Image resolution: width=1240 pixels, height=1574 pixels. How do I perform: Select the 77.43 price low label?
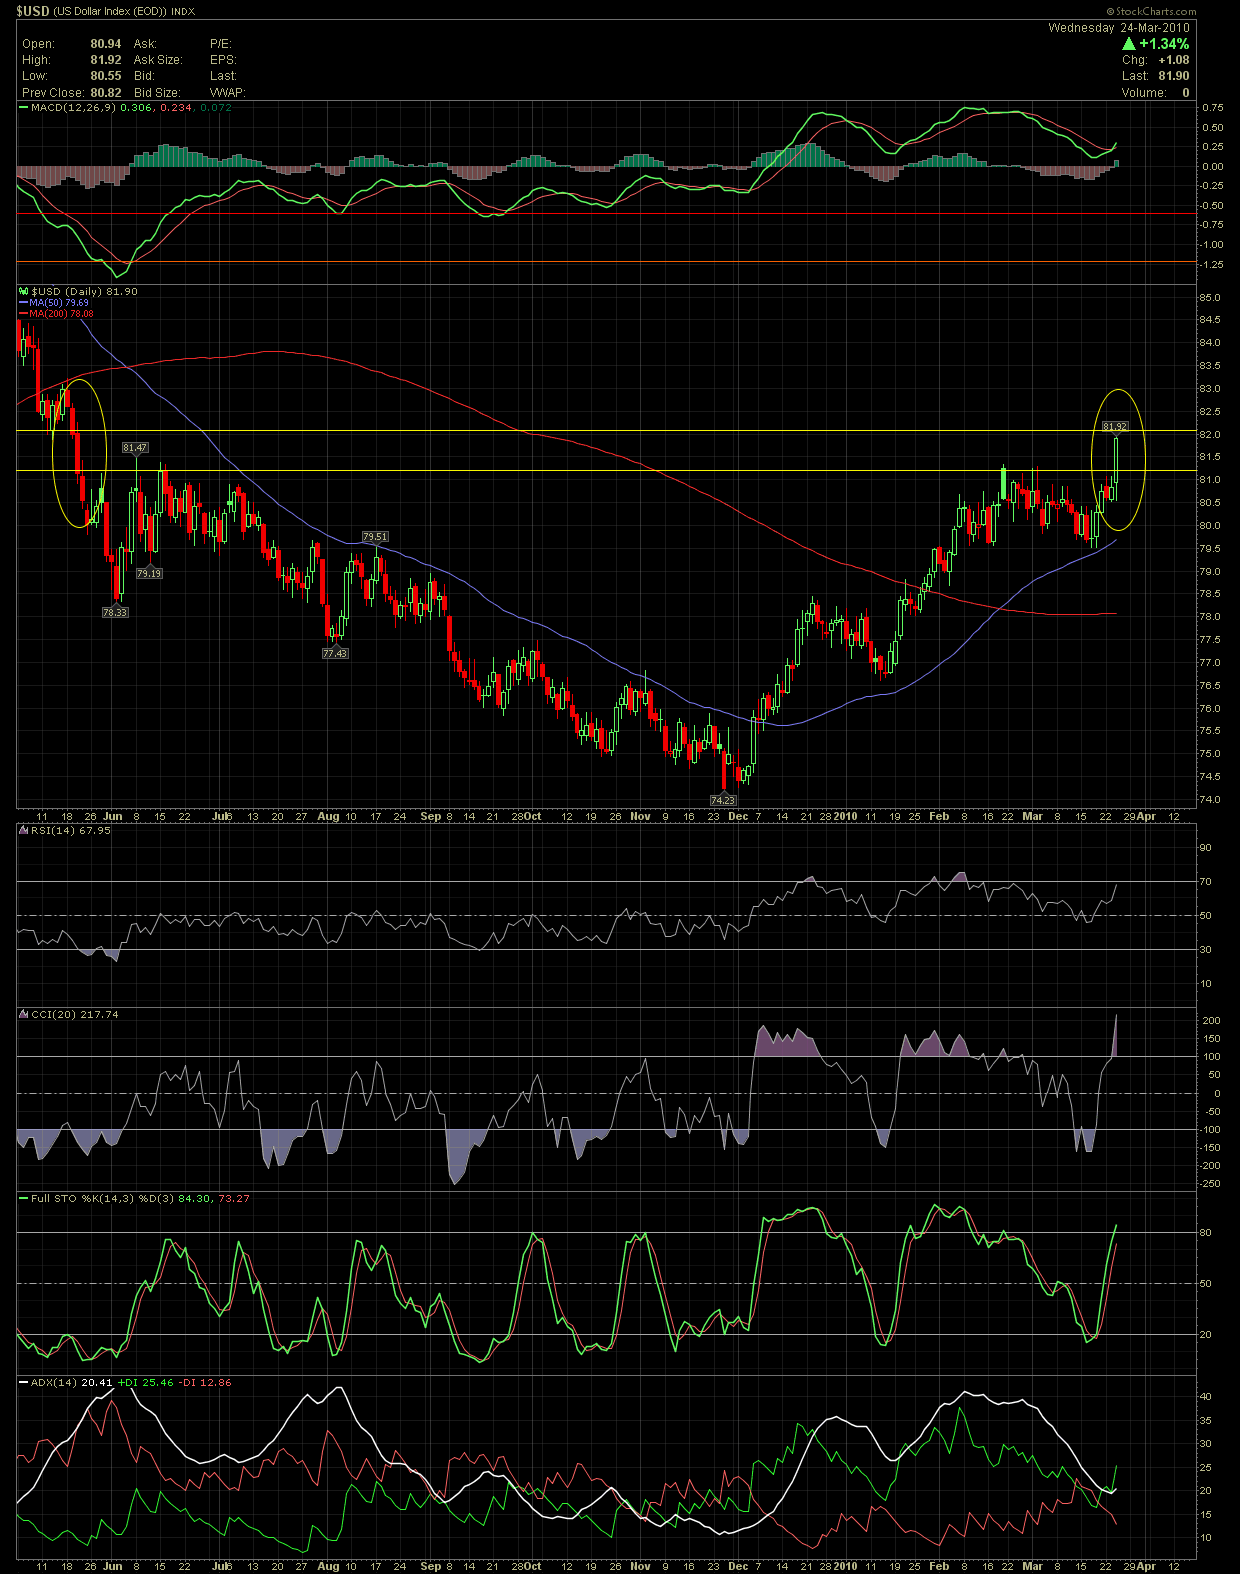335,653
